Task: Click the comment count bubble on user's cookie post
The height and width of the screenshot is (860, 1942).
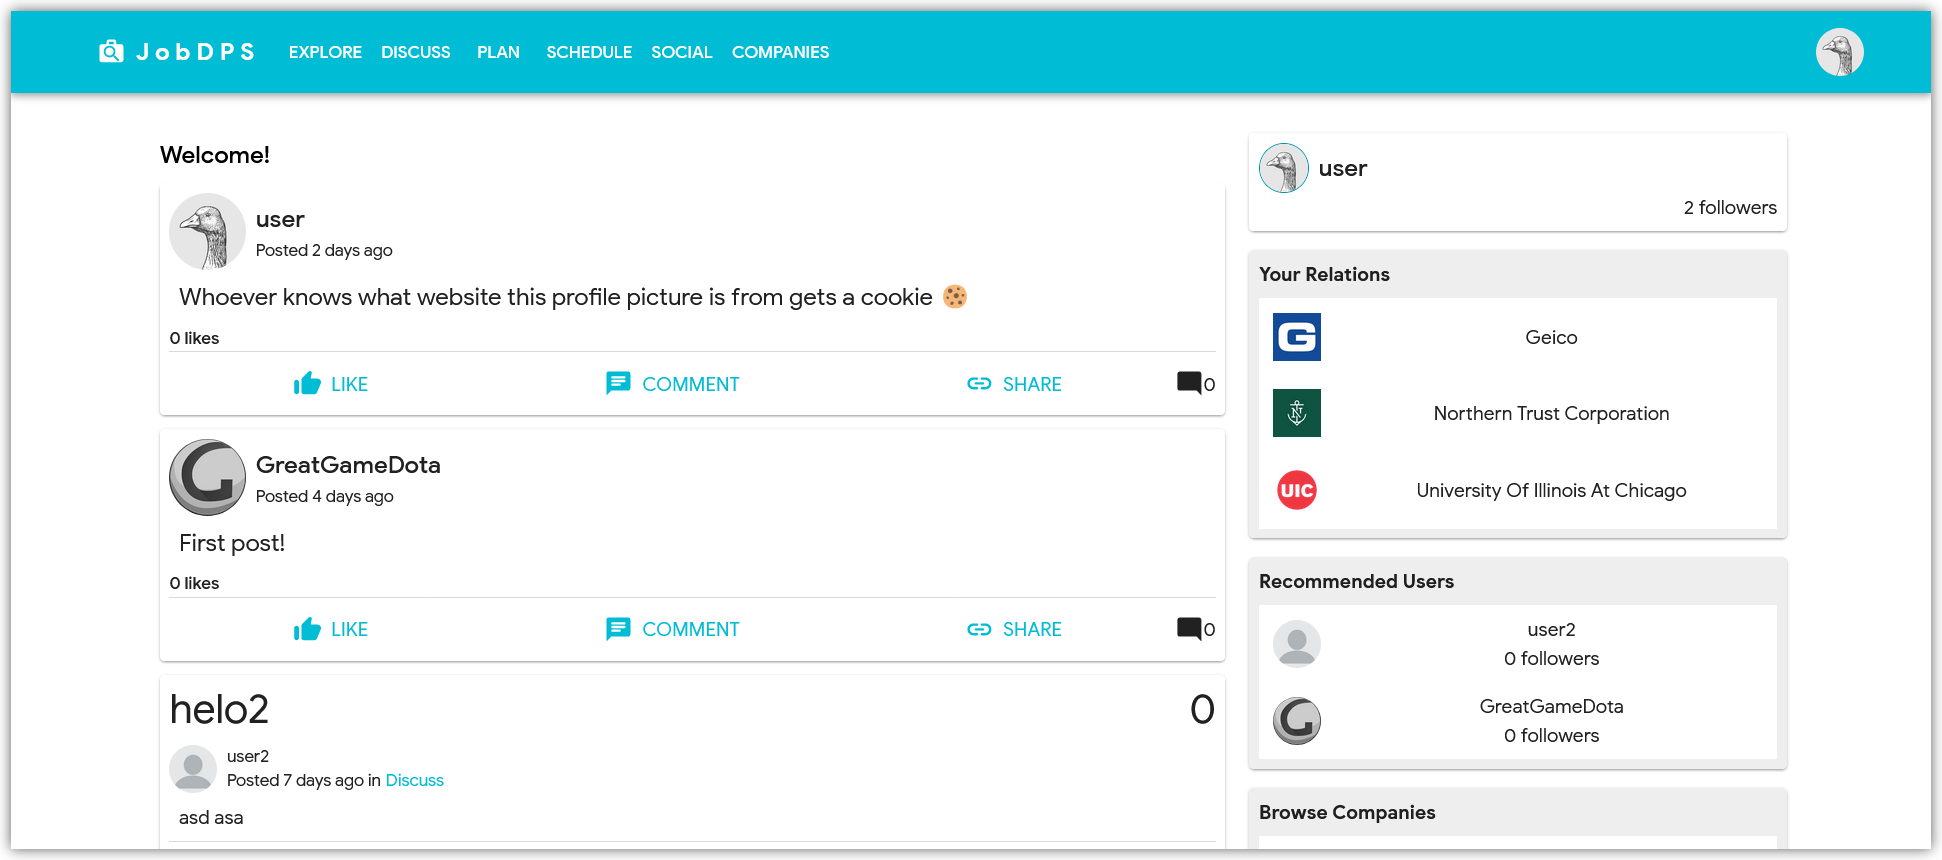Action: pos(1189,383)
